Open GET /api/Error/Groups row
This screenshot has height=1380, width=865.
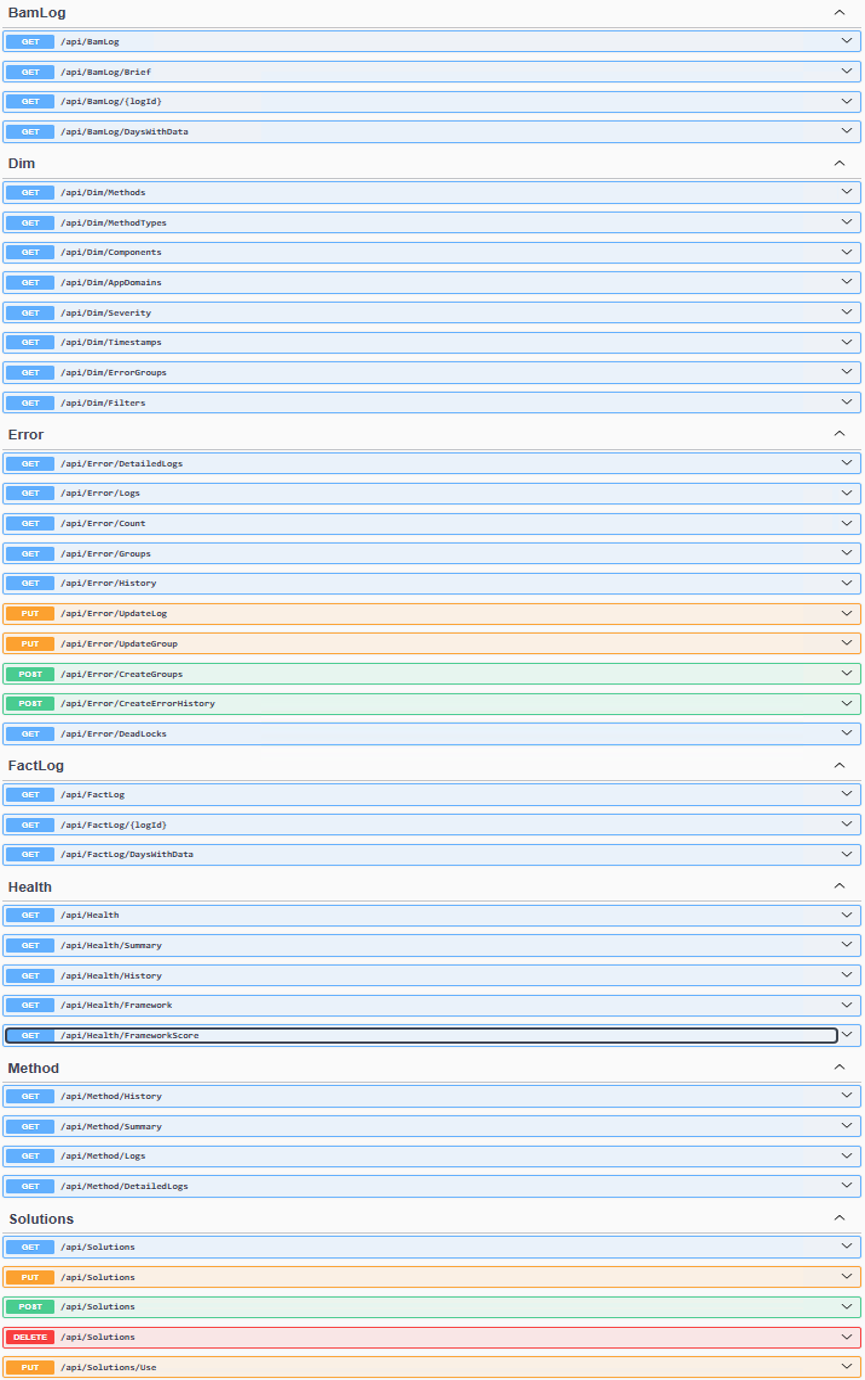click(x=432, y=553)
